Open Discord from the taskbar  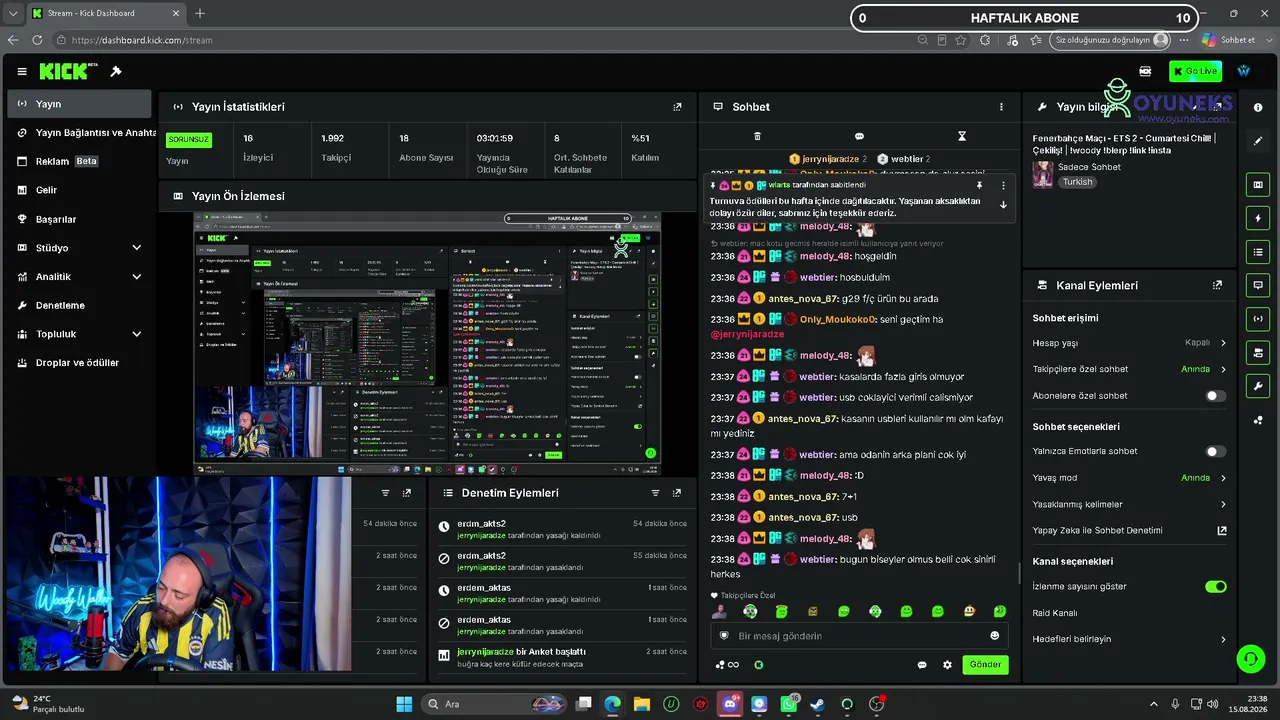click(x=730, y=704)
